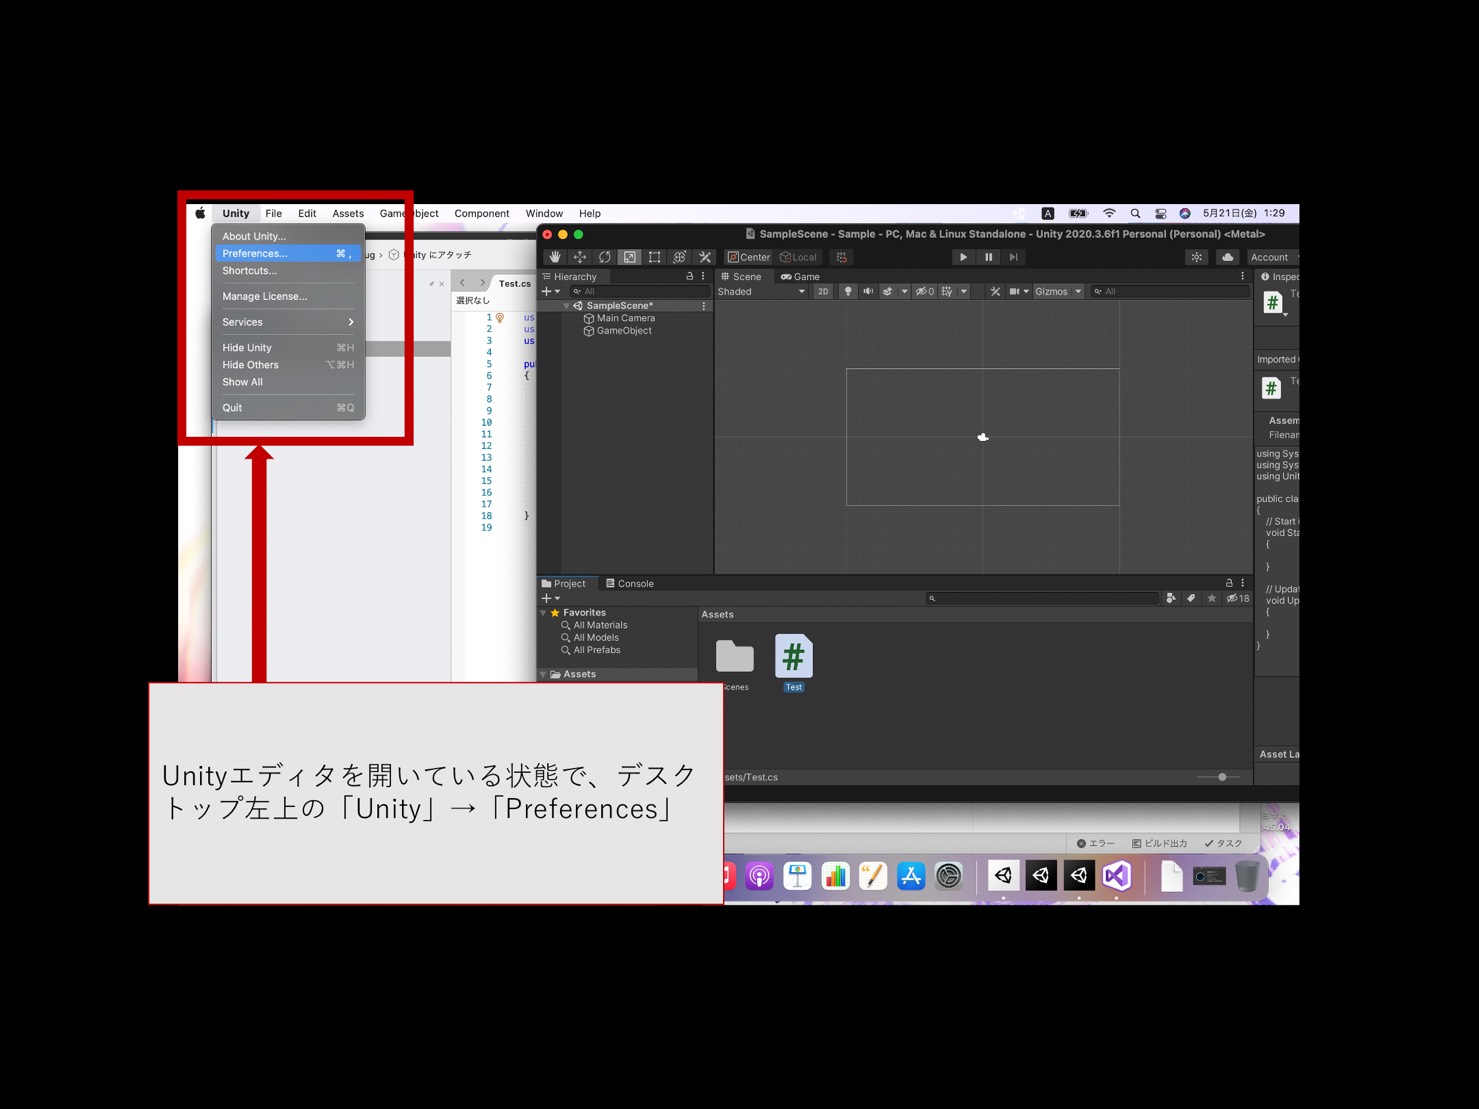The height and width of the screenshot is (1109, 1479).
Task: Switch to the Game tab
Action: [800, 277]
